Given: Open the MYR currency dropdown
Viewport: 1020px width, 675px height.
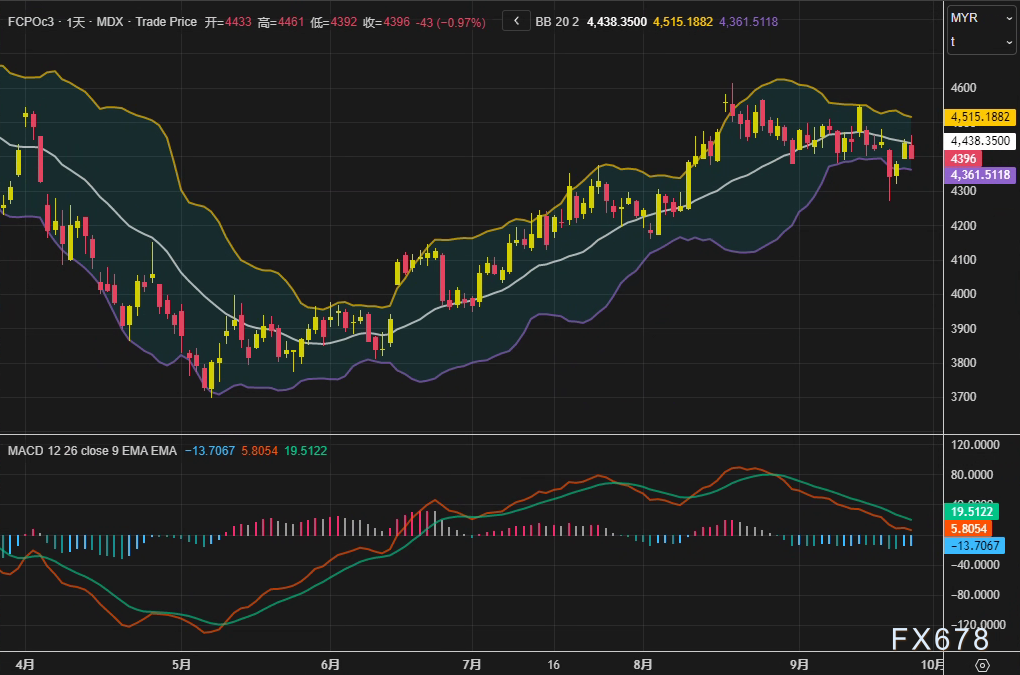Looking at the screenshot, I should tap(981, 18).
